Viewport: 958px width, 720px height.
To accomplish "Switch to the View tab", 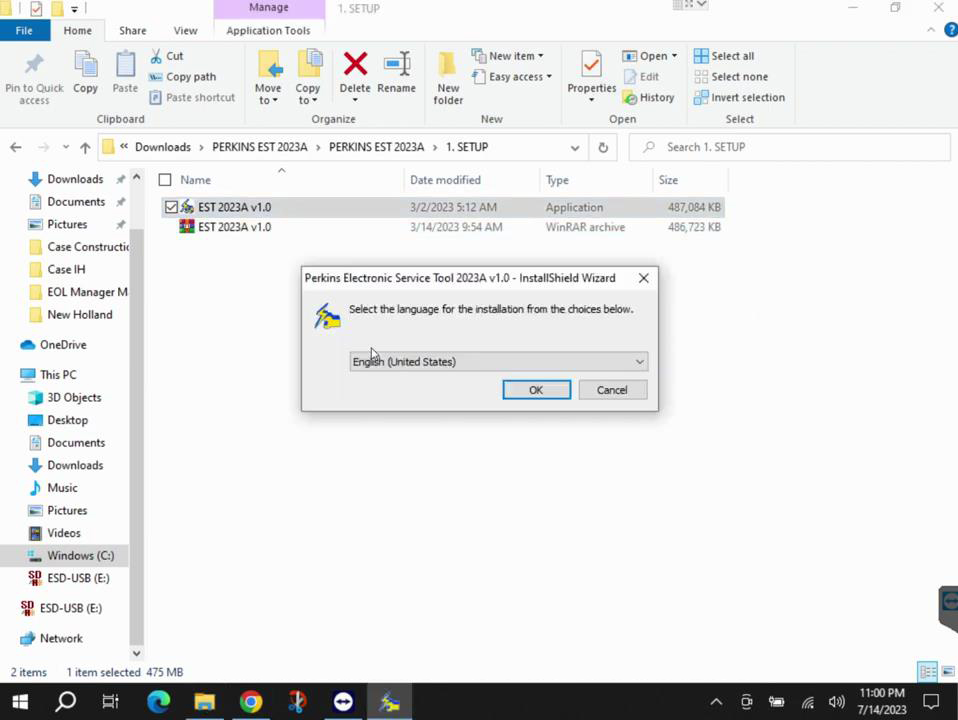I will coord(185,31).
